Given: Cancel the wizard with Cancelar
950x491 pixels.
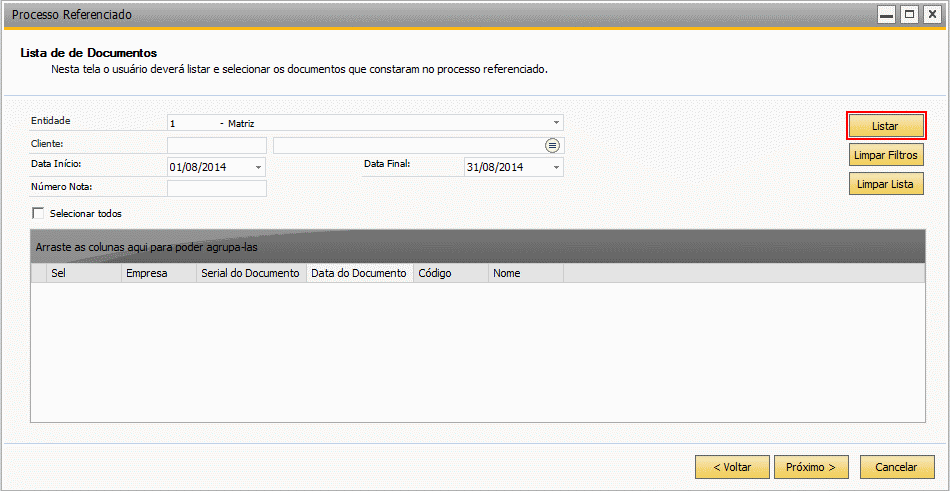Looking at the screenshot, I should [x=897, y=467].
